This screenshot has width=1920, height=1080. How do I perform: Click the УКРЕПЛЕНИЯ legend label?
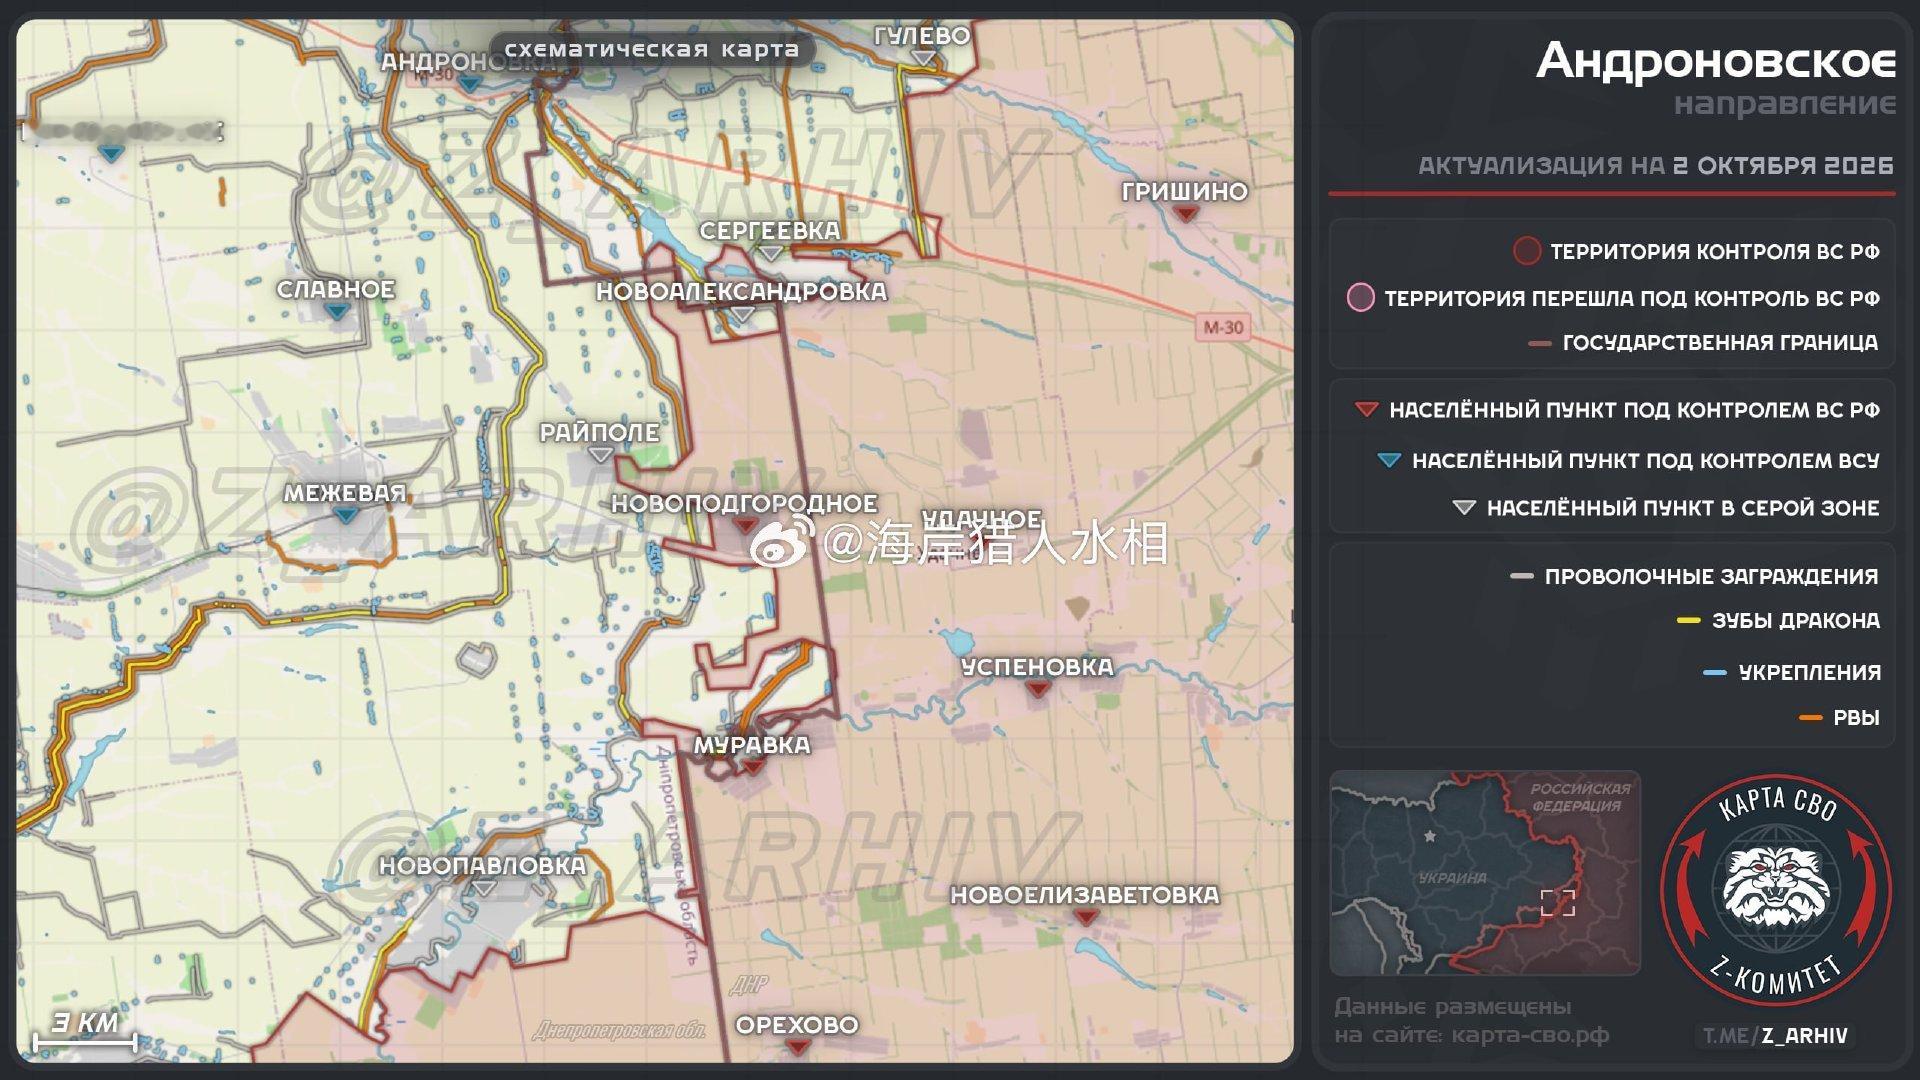tap(1810, 673)
